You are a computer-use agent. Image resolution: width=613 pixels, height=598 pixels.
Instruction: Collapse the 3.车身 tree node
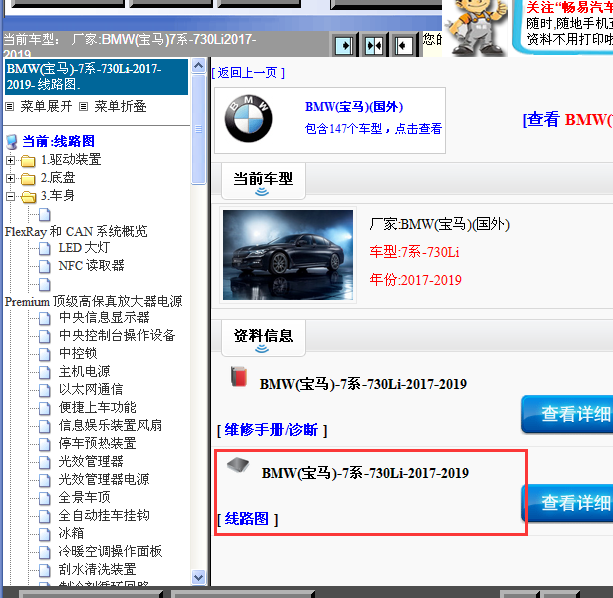(11, 197)
